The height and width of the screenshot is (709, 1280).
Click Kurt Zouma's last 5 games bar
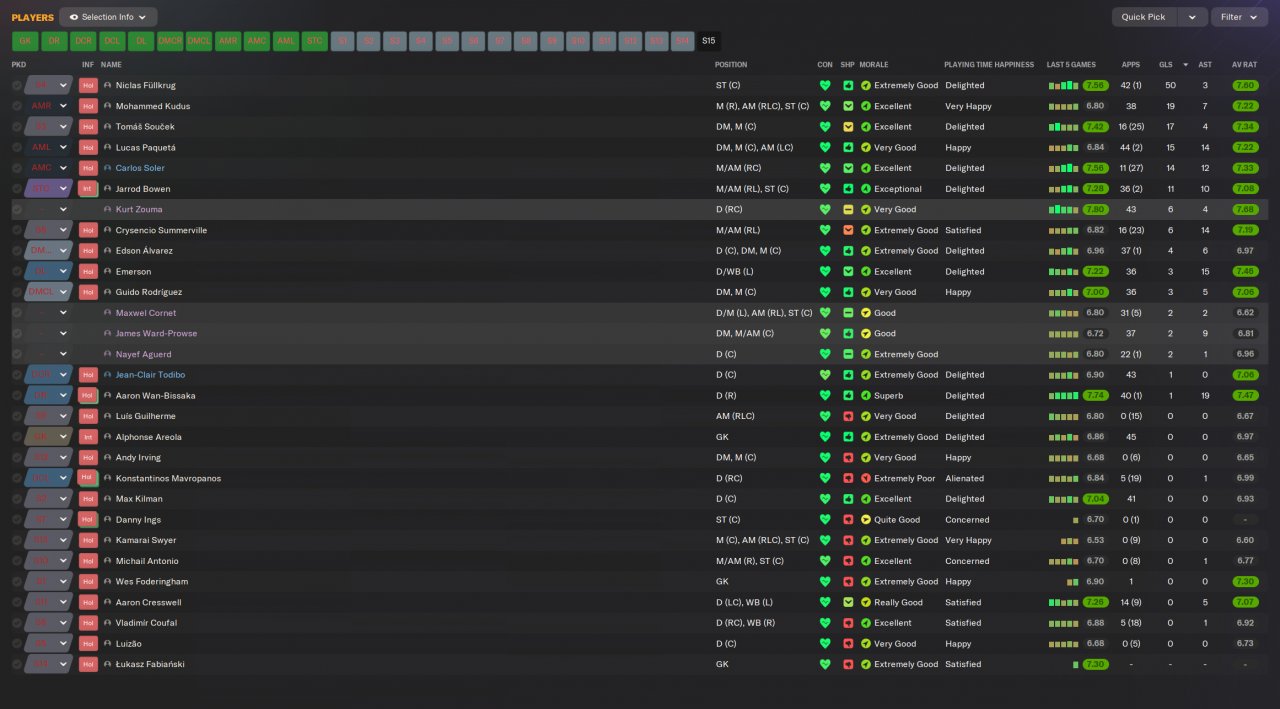[x=1063, y=209]
